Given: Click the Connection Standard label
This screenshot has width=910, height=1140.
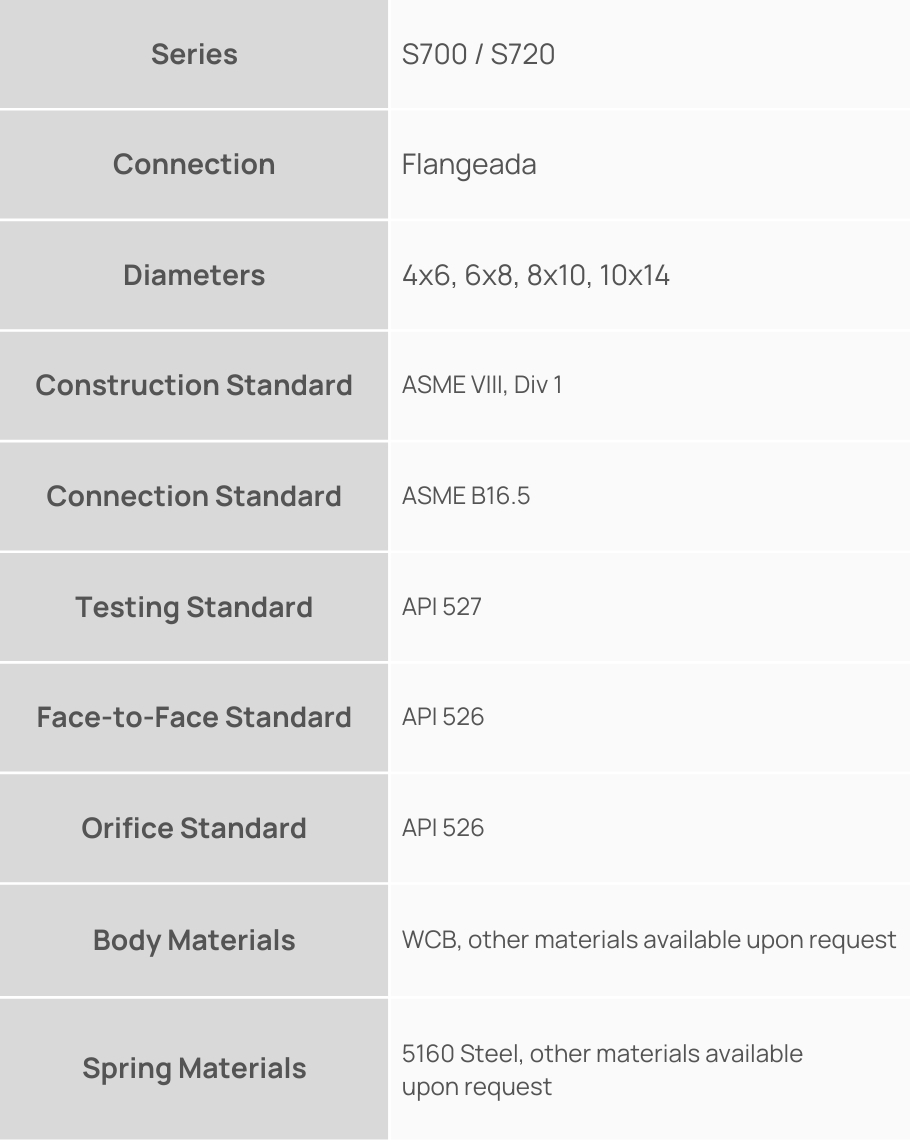Looking at the screenshot, I should (194, 496).
